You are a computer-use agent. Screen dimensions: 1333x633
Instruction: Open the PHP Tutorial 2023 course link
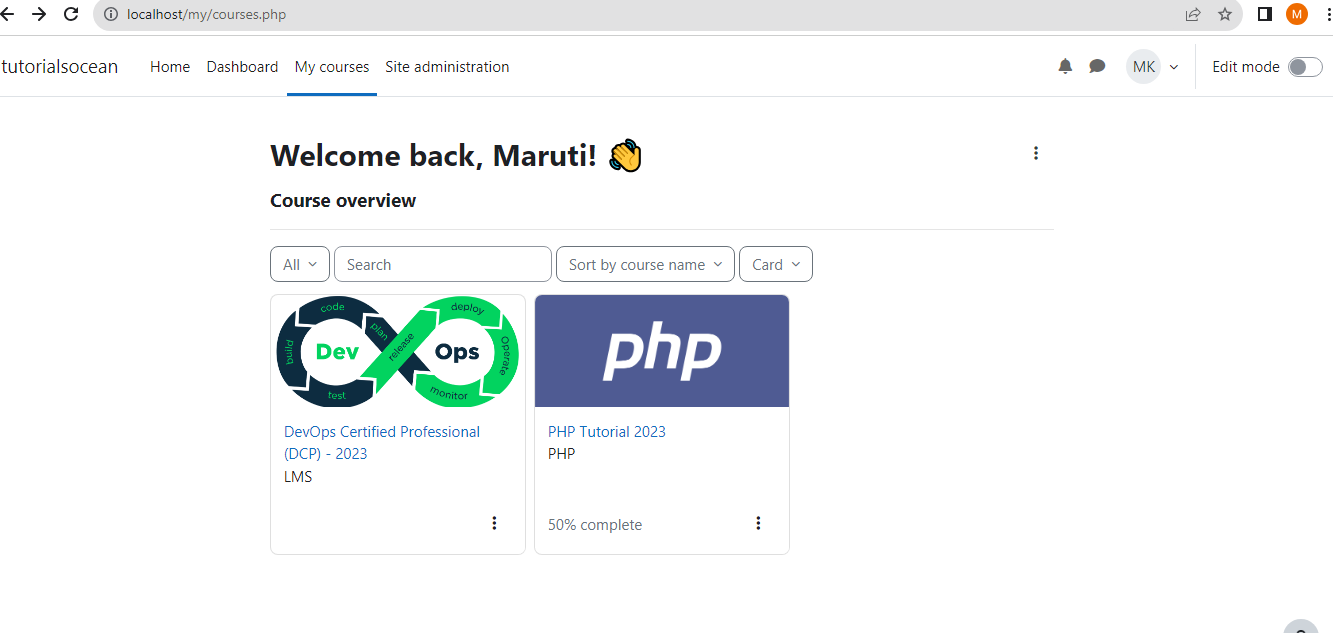(606, 432)
